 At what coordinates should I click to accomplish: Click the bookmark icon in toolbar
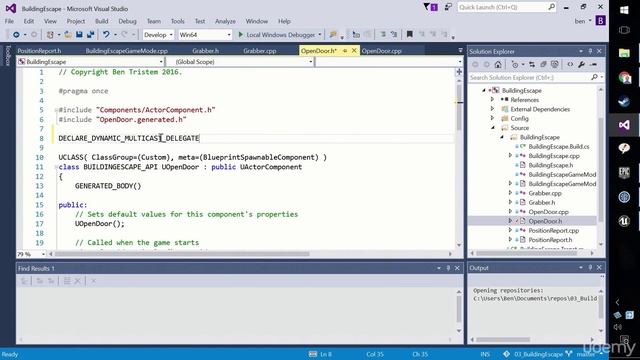coord(409,35)
